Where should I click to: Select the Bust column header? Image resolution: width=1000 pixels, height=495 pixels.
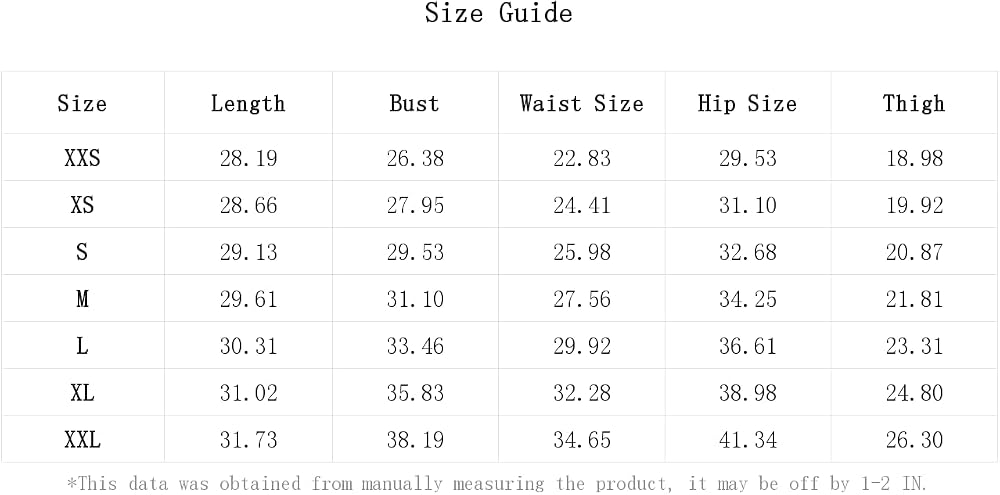pyautogui.click(x=415, y=103)
